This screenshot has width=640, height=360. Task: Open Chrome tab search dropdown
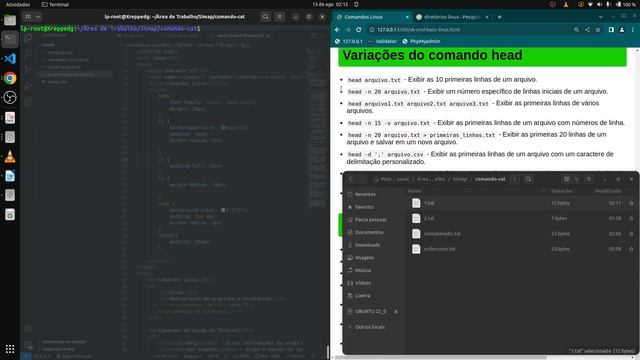coord(600,17)
